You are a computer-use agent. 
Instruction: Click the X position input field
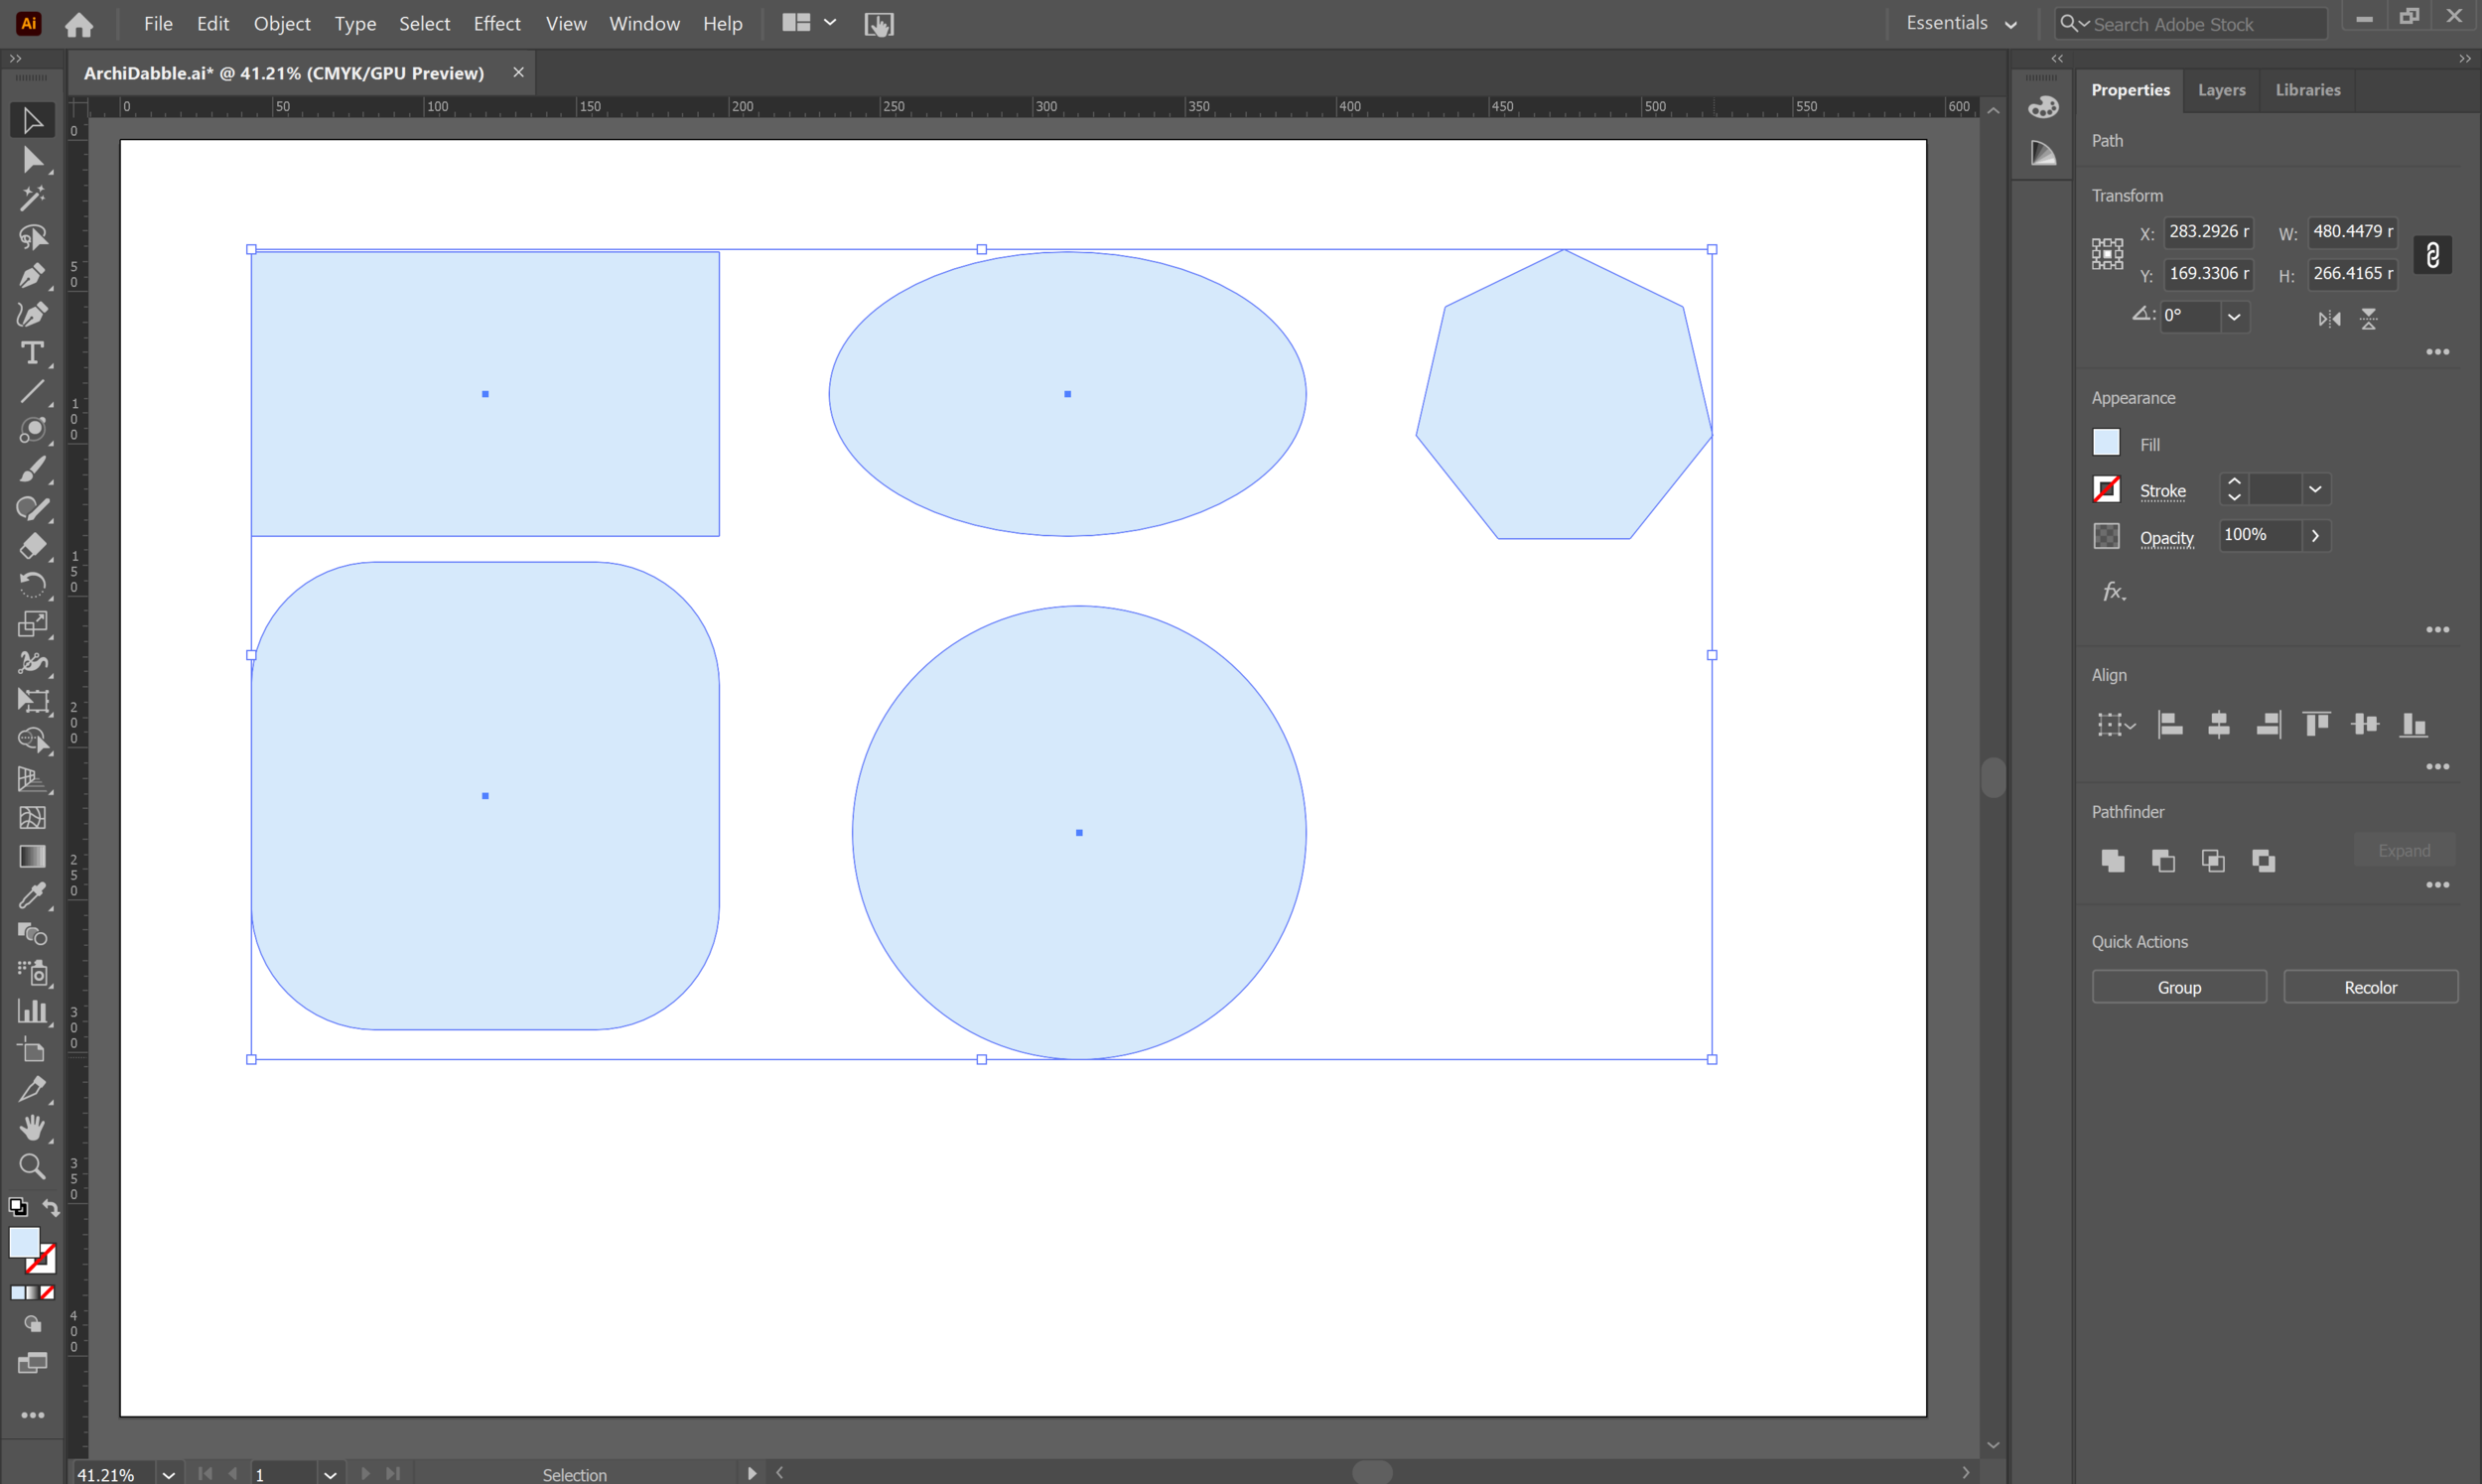(2208, 232)
